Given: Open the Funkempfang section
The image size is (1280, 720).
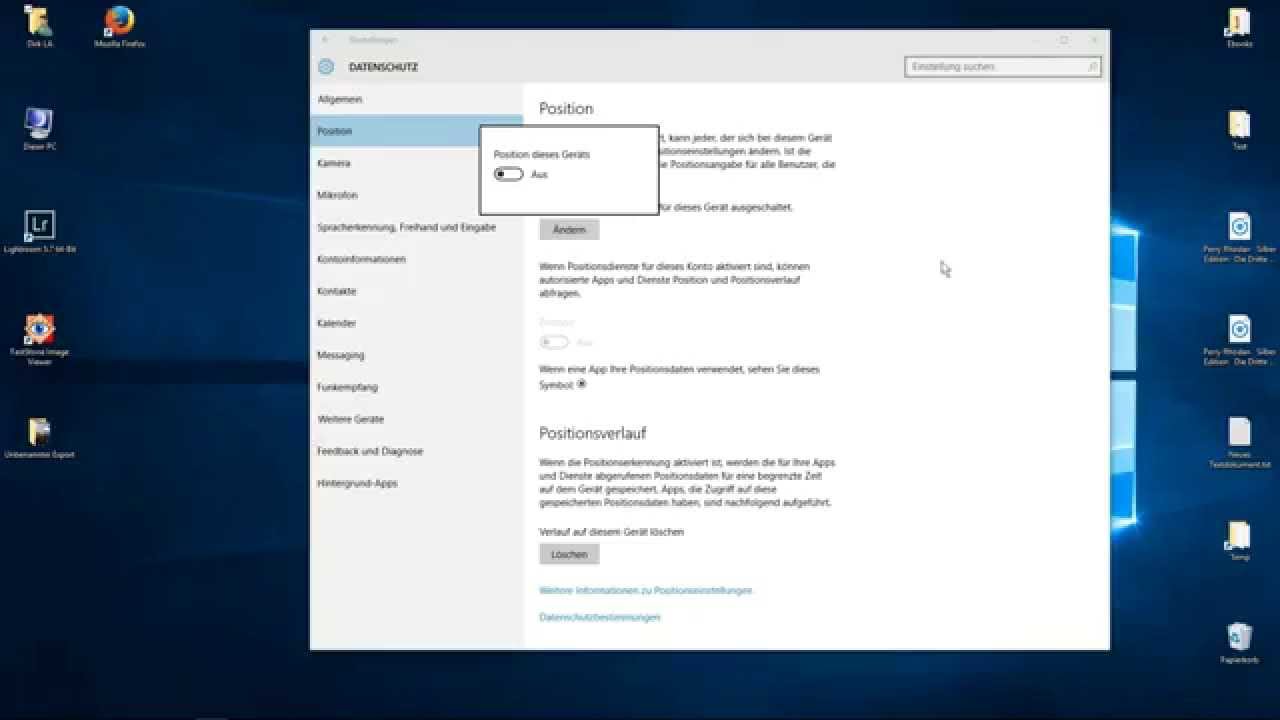Looking at the screenshot, I should (x=416, y=387).
